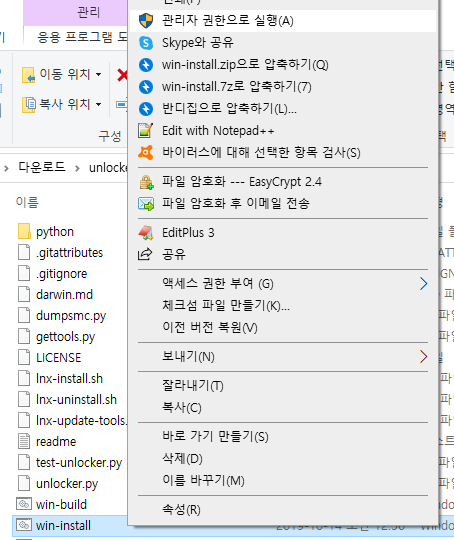The height and width of the screenshot is (540, 454).
Task: Click the shield icon for administrator run
Action: click(146, 21)
